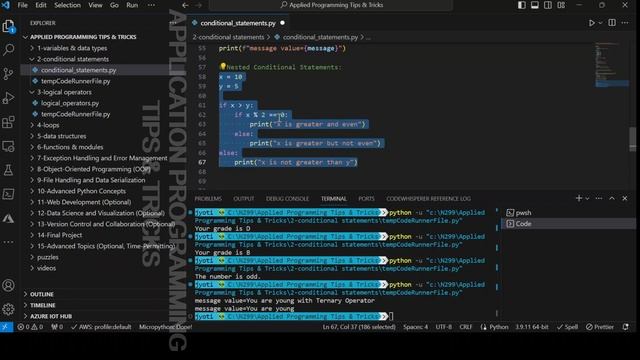Click the command center search box
Image resolution: width=640 pixels, height=360 pixels.
[331, 5]
